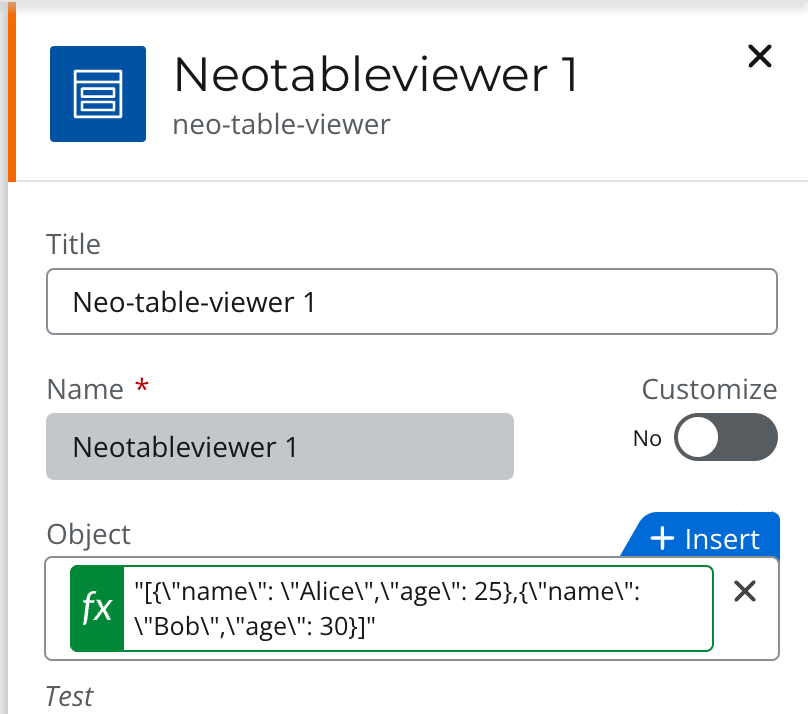
Task: Click the orange bar on panel edge
Action: click(x=12, y=100)
